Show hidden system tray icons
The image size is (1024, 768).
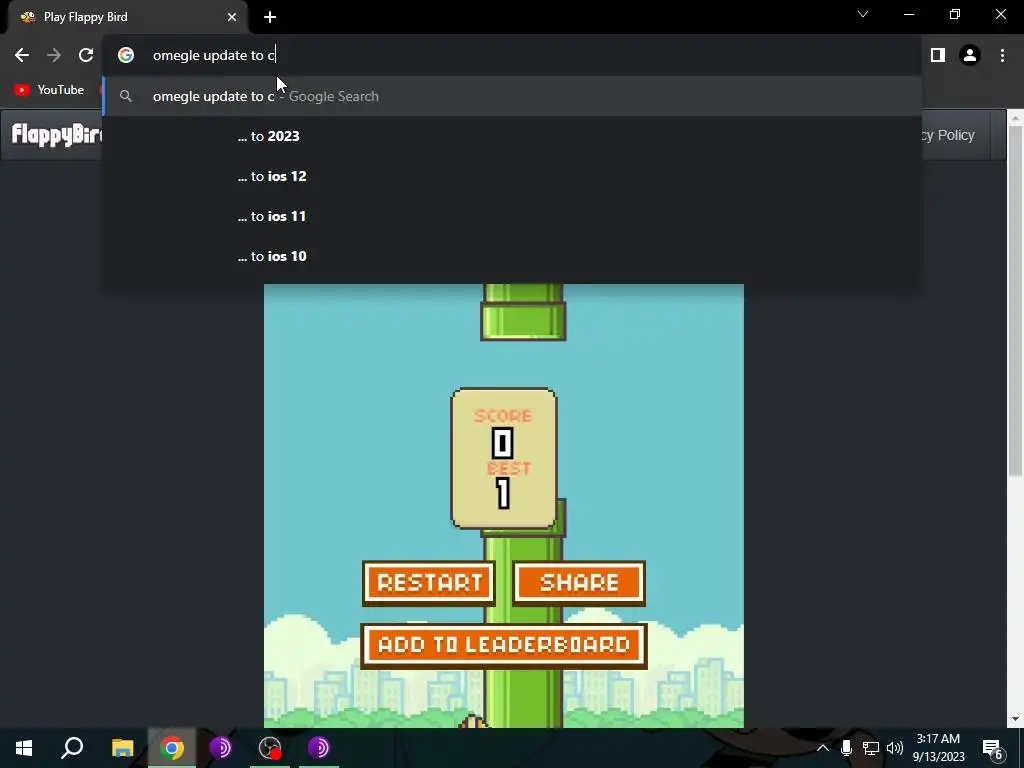coord(823,748)
